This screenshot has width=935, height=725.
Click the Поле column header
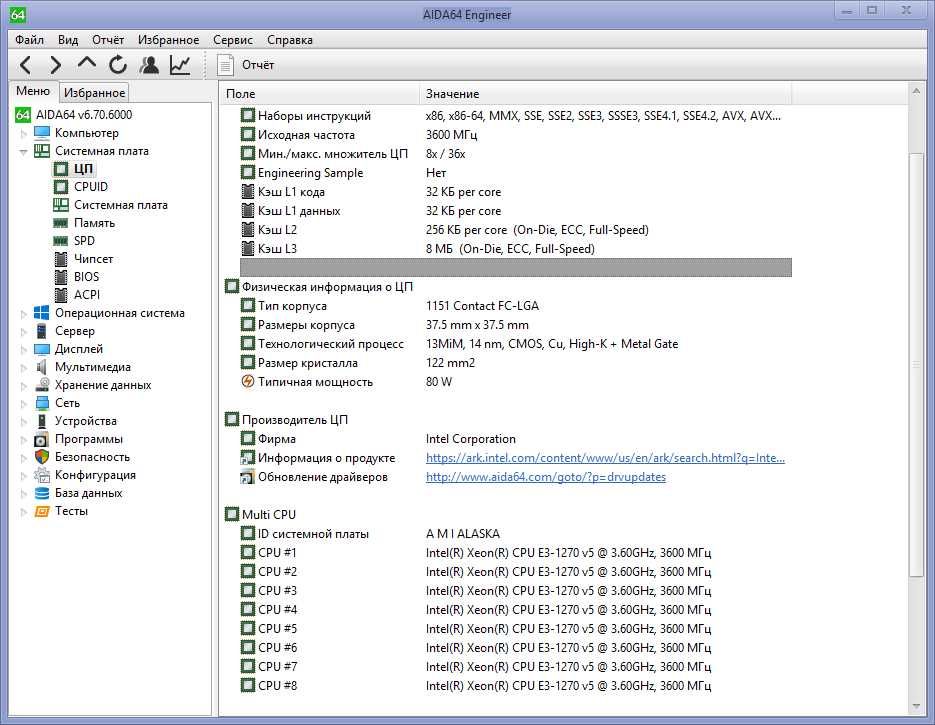pos(320,94)
